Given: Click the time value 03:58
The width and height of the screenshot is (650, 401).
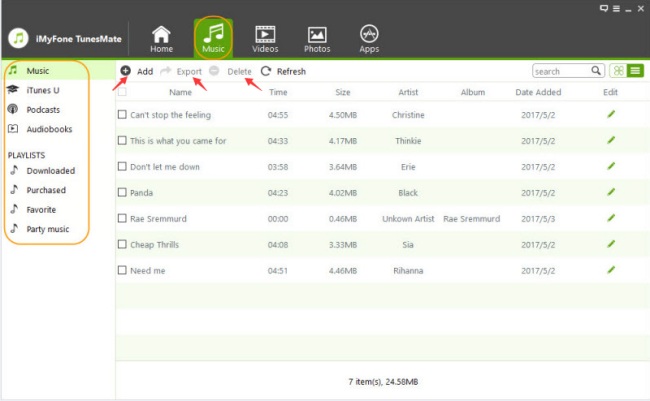Looking at the screenshot, I should (278, 167).
